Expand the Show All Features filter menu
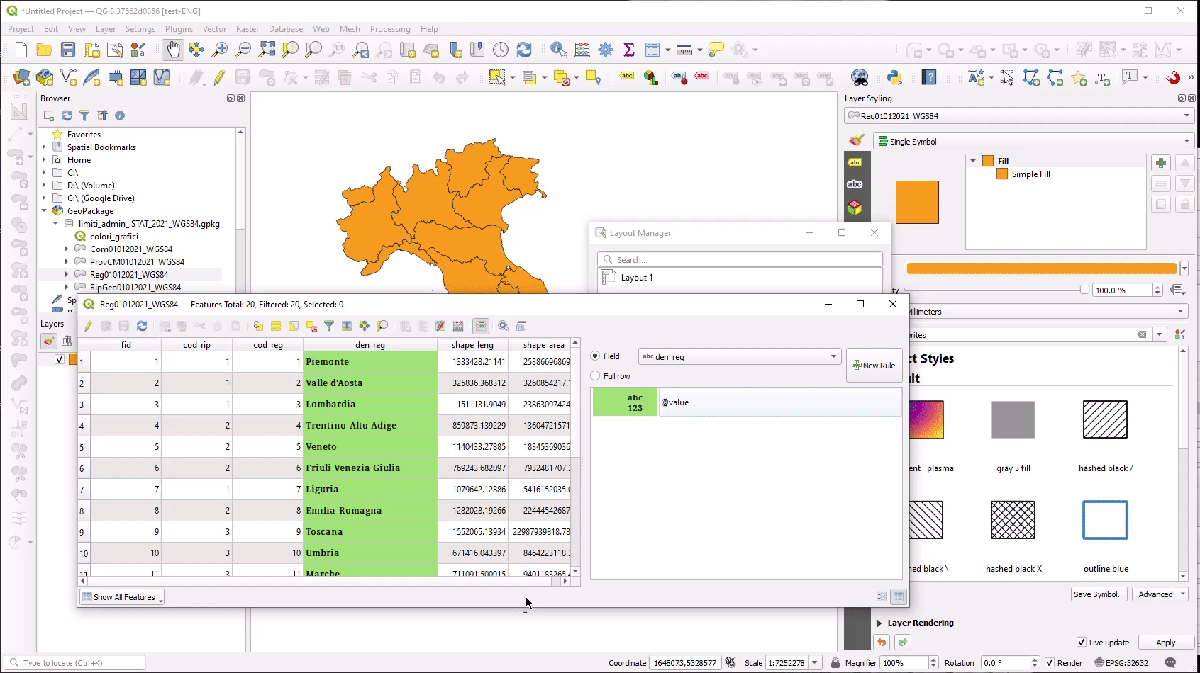This screenshot has height=673, width=1200. tap(122, 597)
